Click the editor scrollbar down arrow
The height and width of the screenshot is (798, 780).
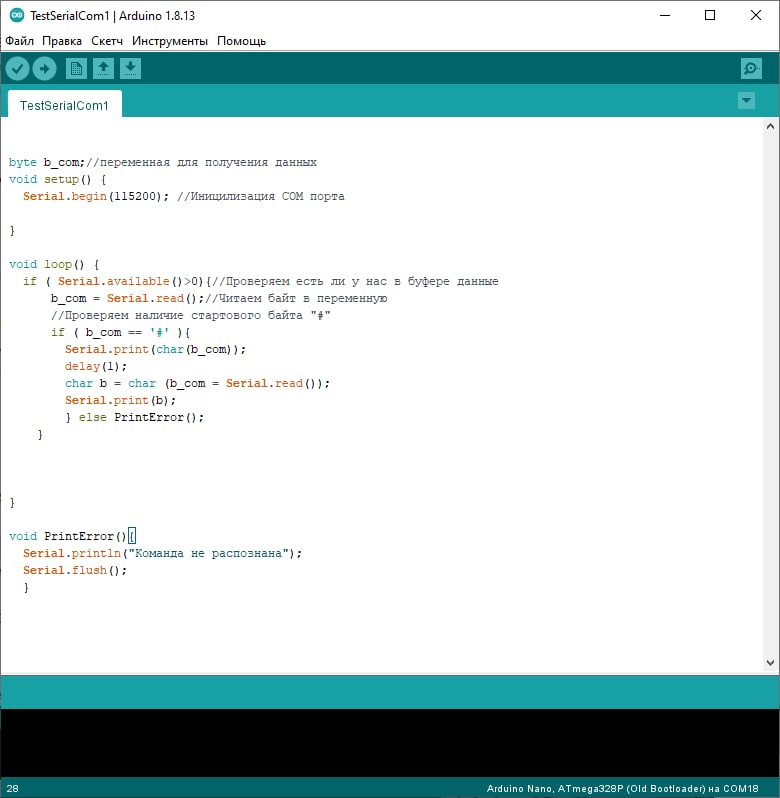770,663
